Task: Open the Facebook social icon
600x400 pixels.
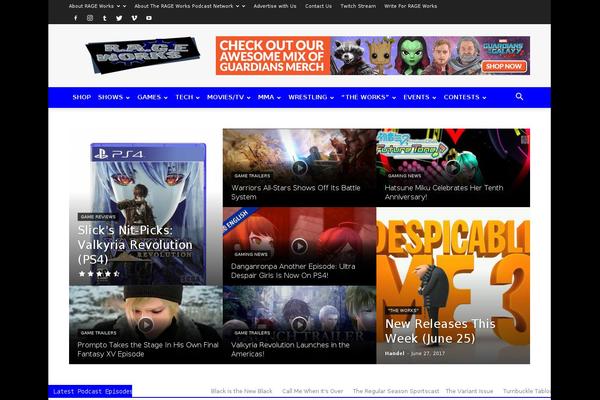Action: click(75, 18)
